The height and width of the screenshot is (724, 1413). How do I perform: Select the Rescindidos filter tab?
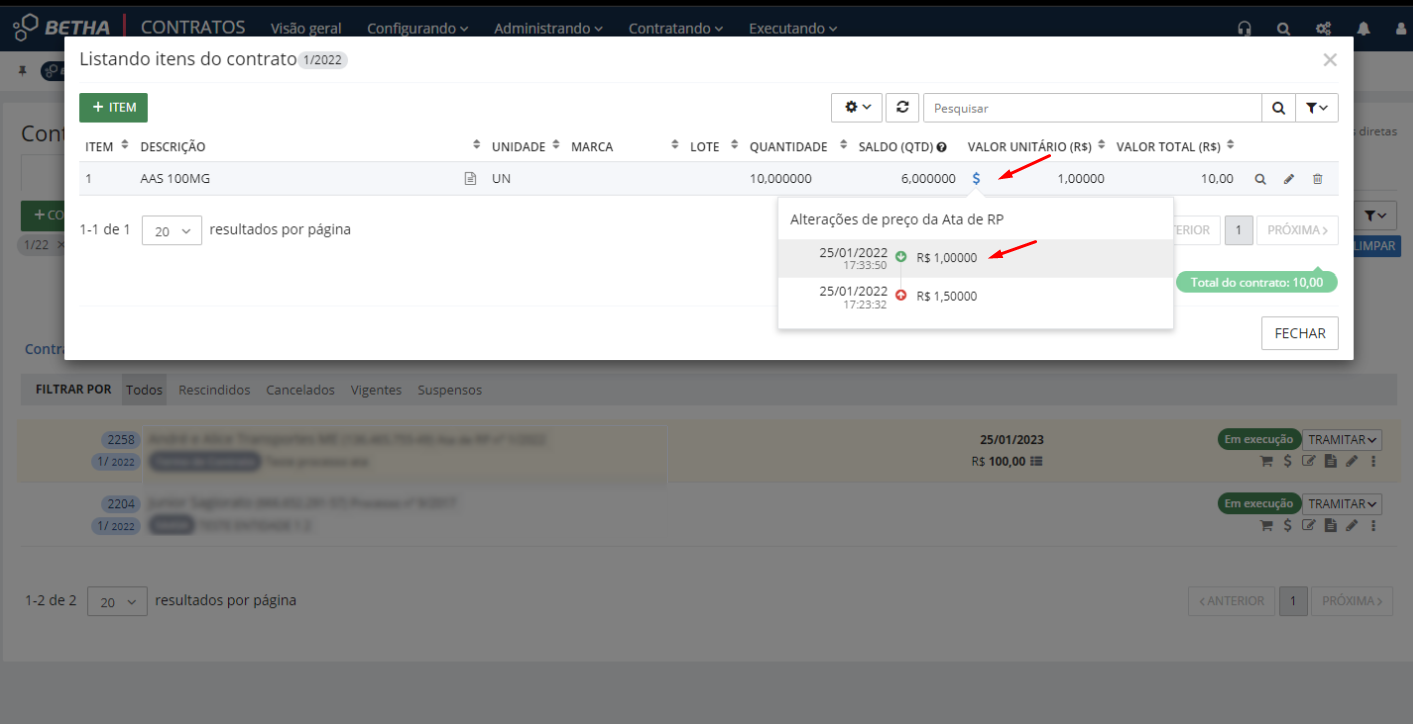[x=214, y=390]
